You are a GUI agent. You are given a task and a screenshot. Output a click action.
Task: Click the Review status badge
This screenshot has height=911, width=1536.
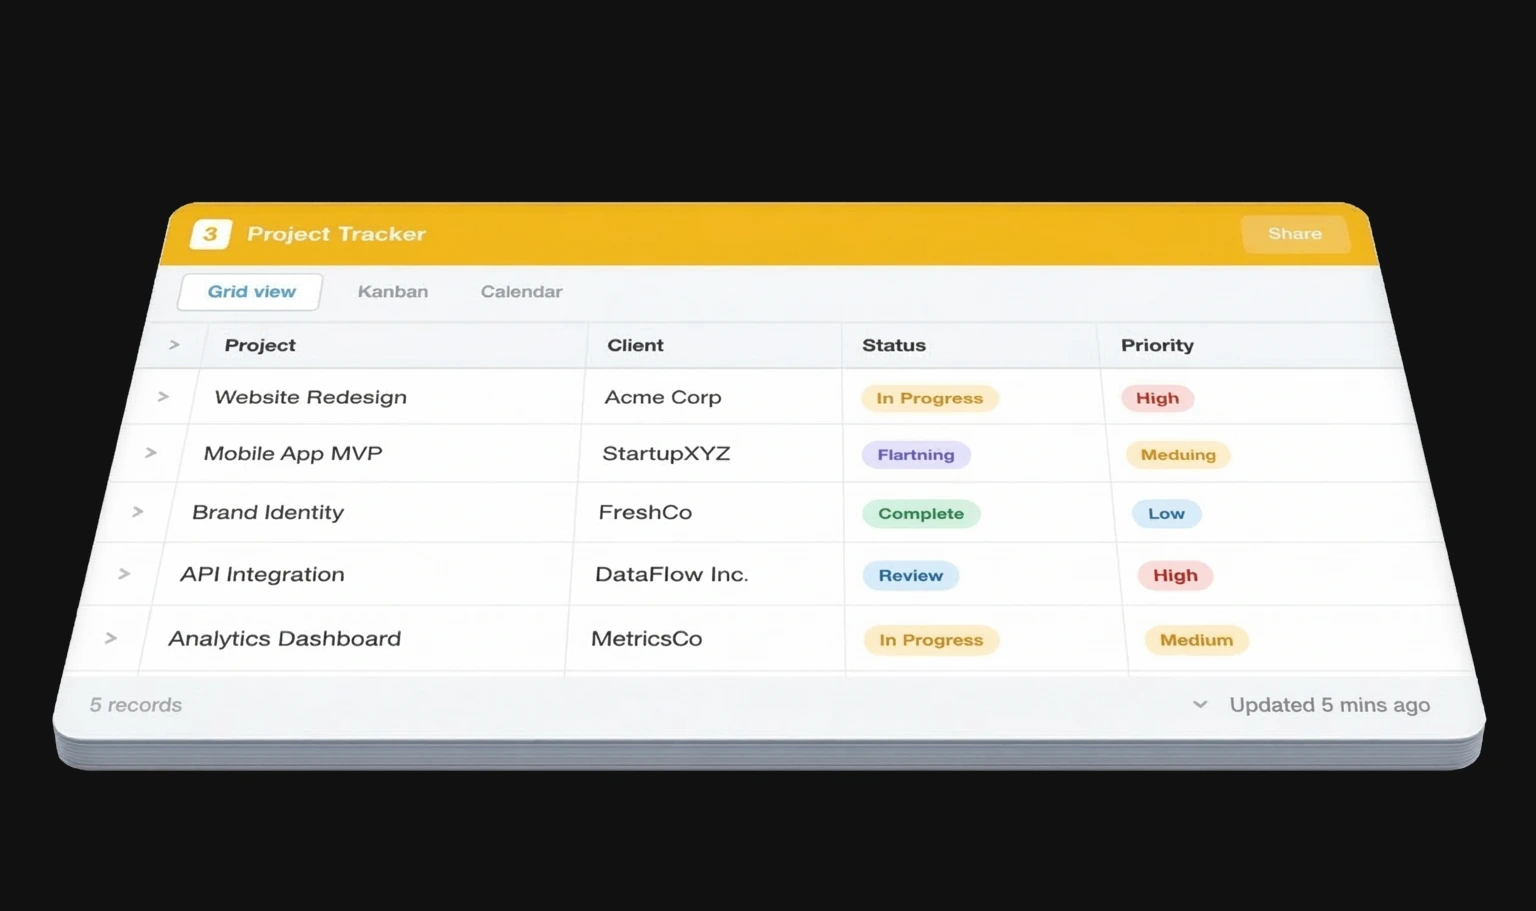click(x=910, y=576)
